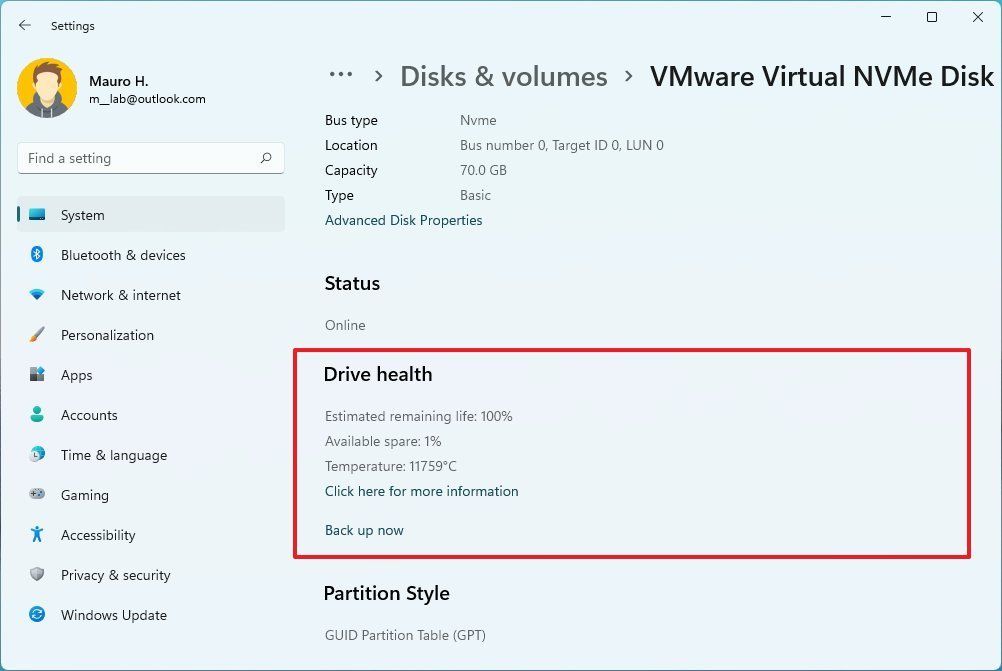Click the search magnifier icon
Viewport: 1002px width, 671px height.
(266, 158)
